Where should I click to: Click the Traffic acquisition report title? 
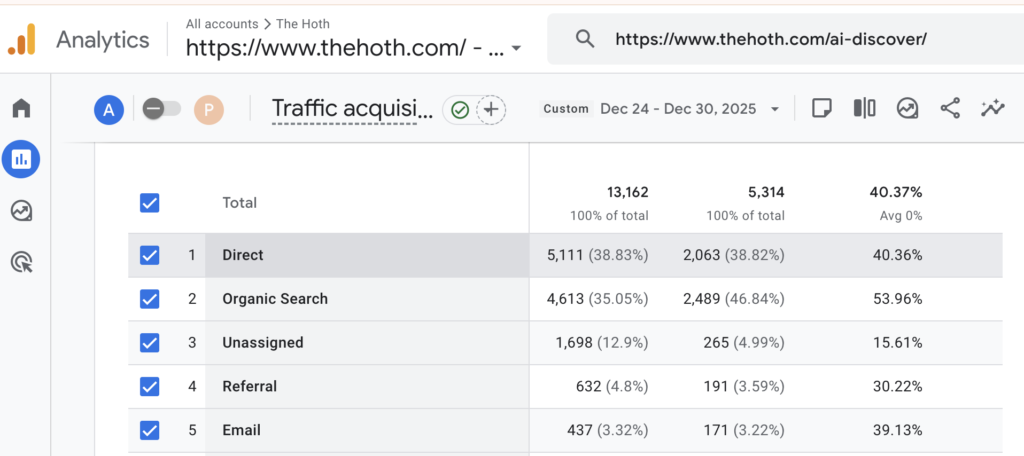(x=352, y=109)
